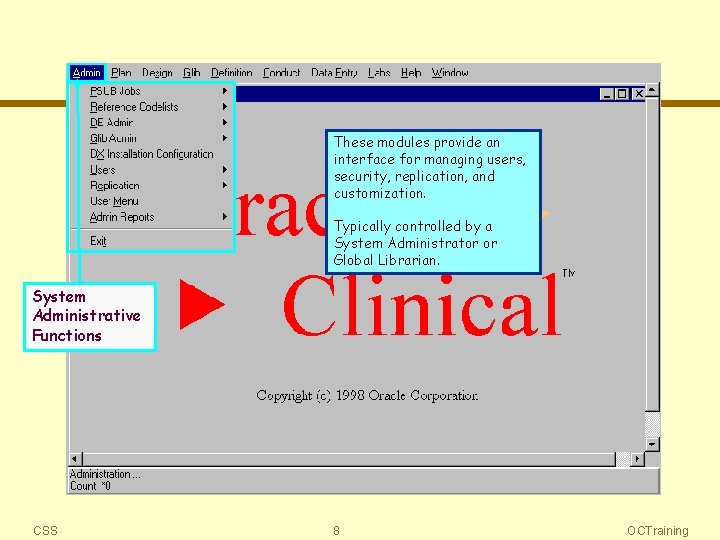720x540 pixels.
Task: Open the Labs menu
Action: 379,73
